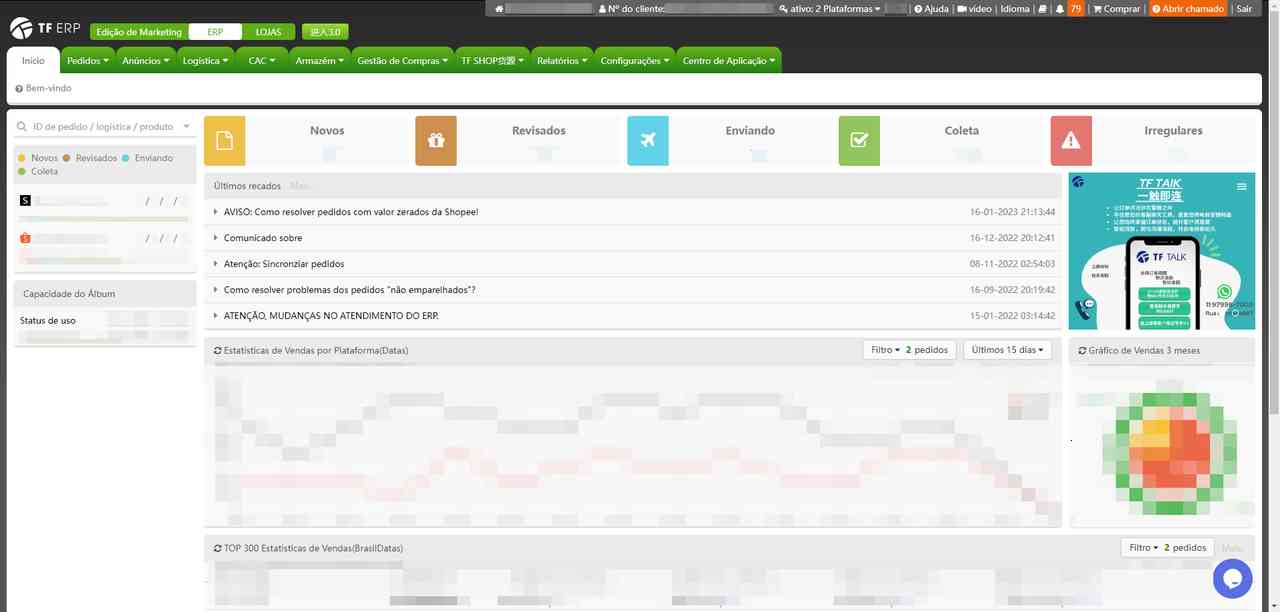Click the order ID search input field
This screenshot has width=1280, height=612.
(x=100, y=127)
